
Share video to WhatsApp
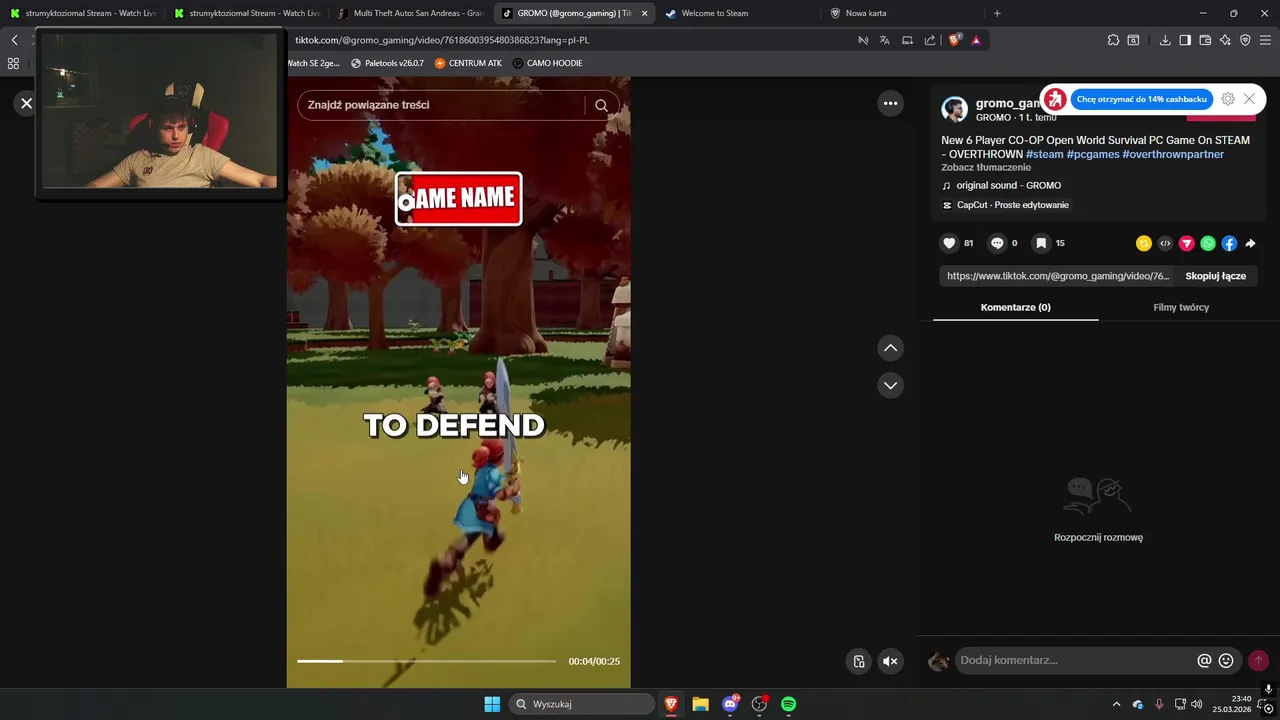(1208, 243)
